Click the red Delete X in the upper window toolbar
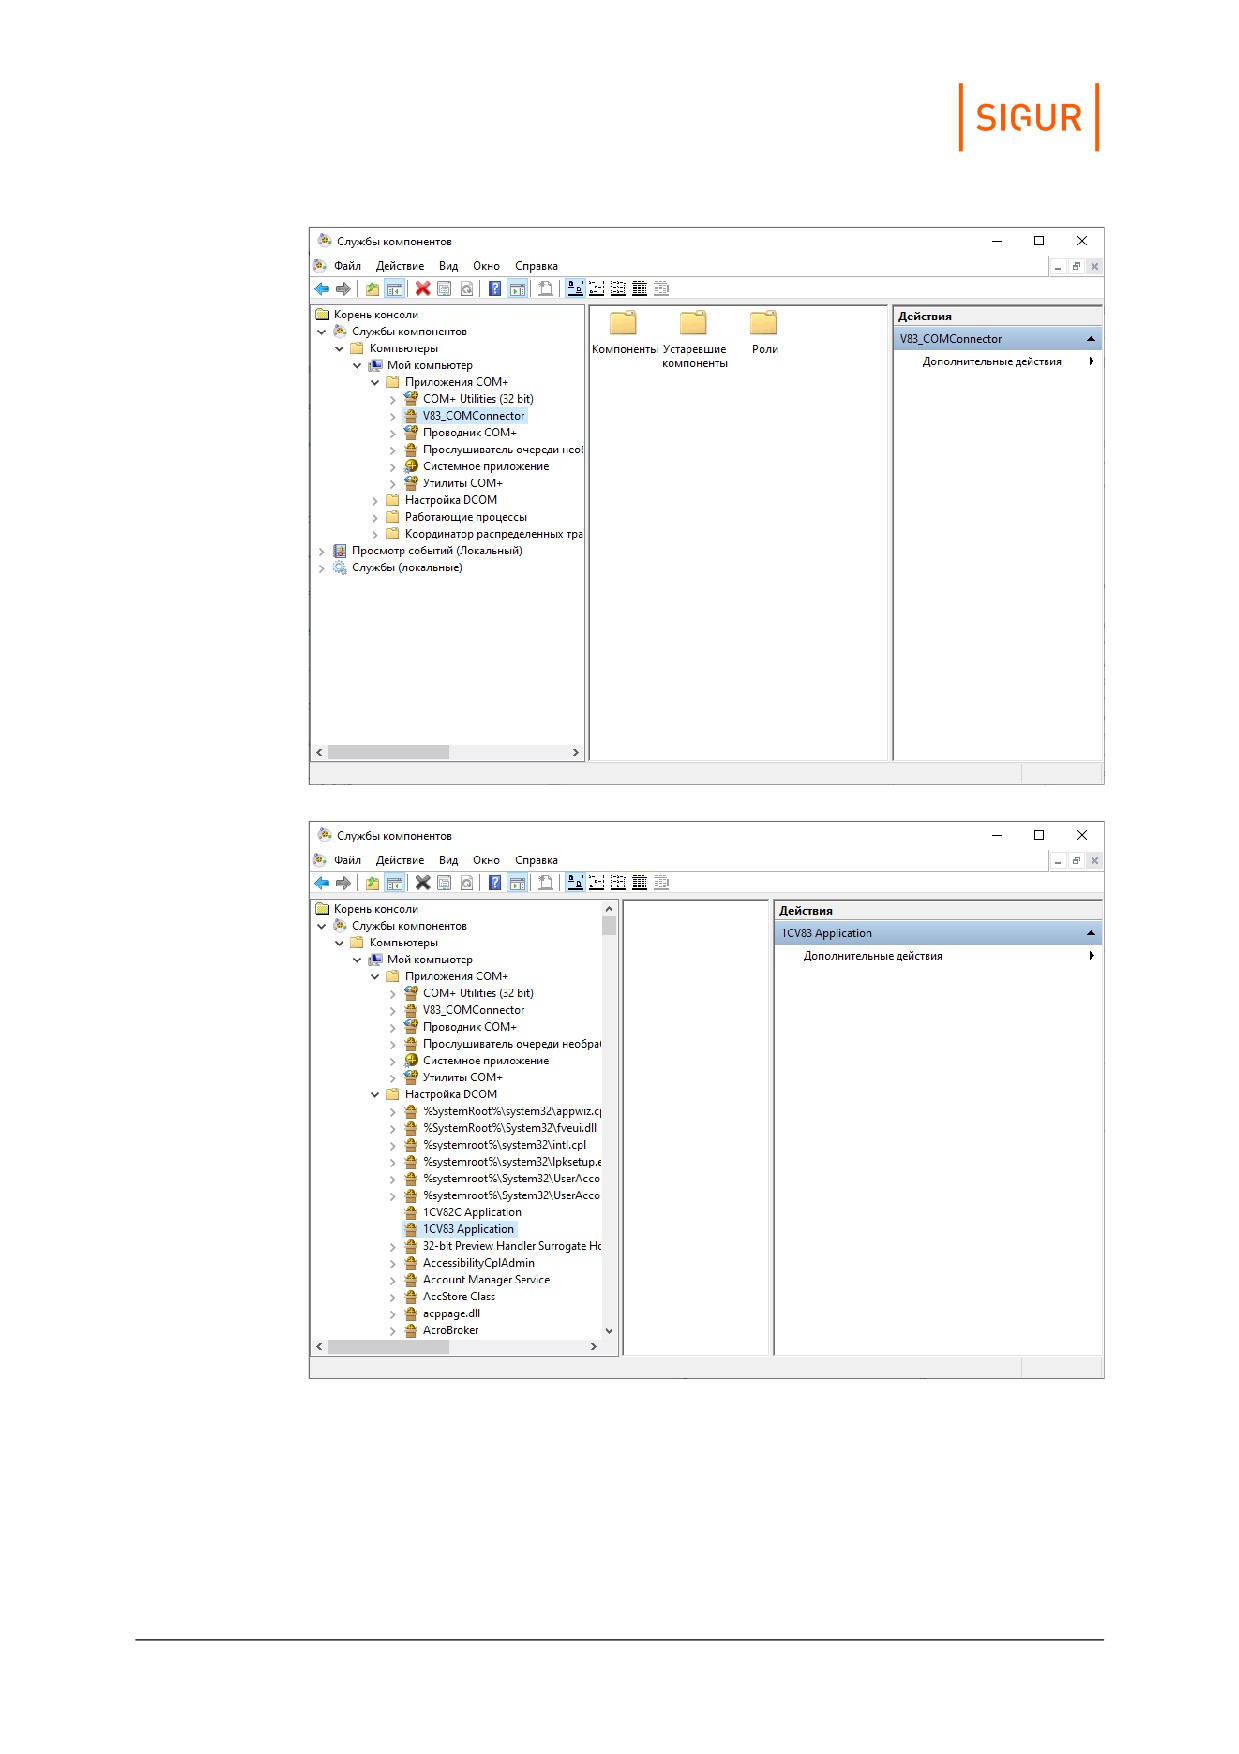The image size is (1239, 1754). [x=423, y=289]
